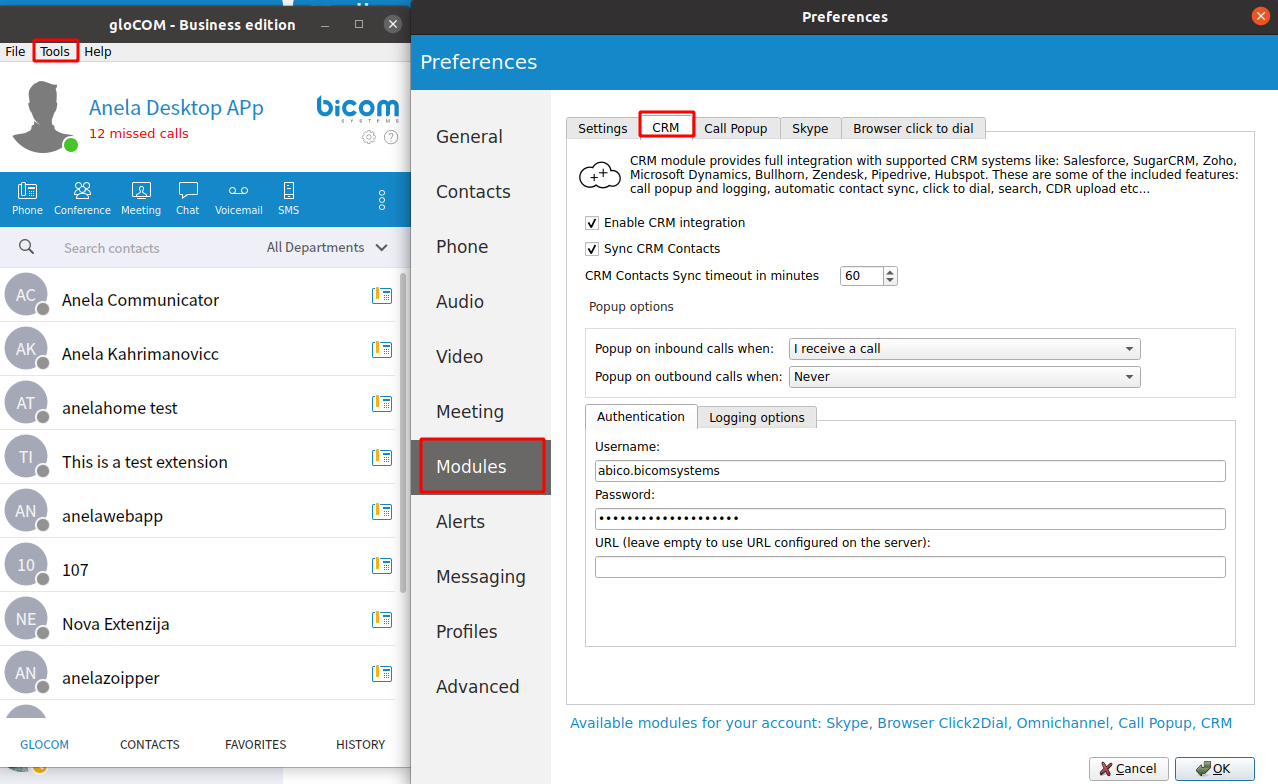Open the Tools menu
This screenshot has height=784, width=1278.
coord(55,51)
